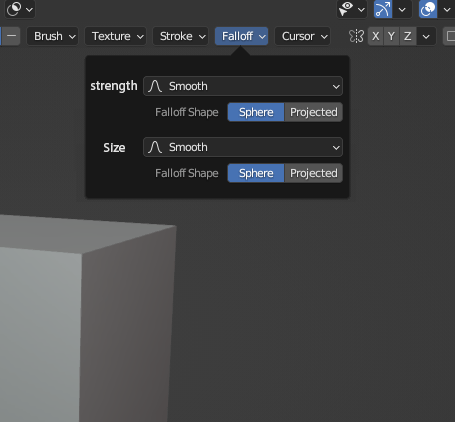Select Sphere falloff shape under Size

point(256,173)
